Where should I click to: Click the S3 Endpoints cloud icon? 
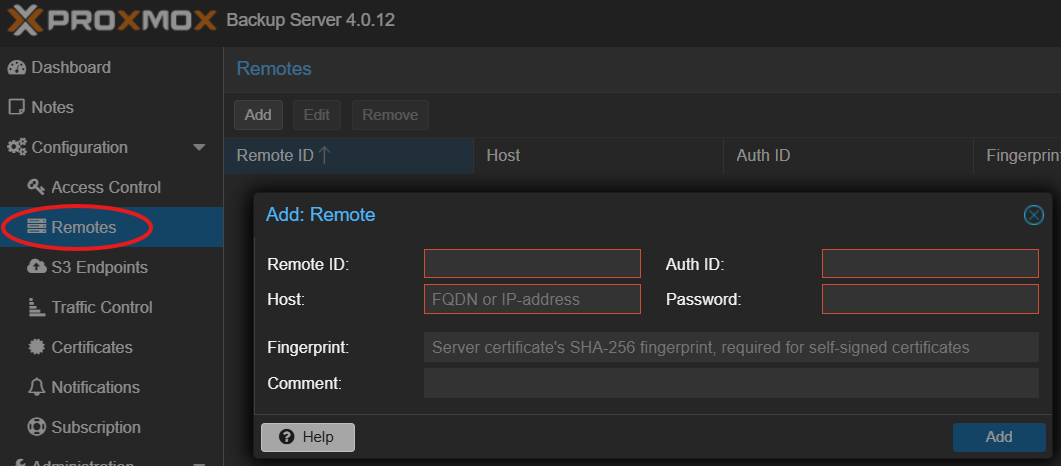point(37,267)
